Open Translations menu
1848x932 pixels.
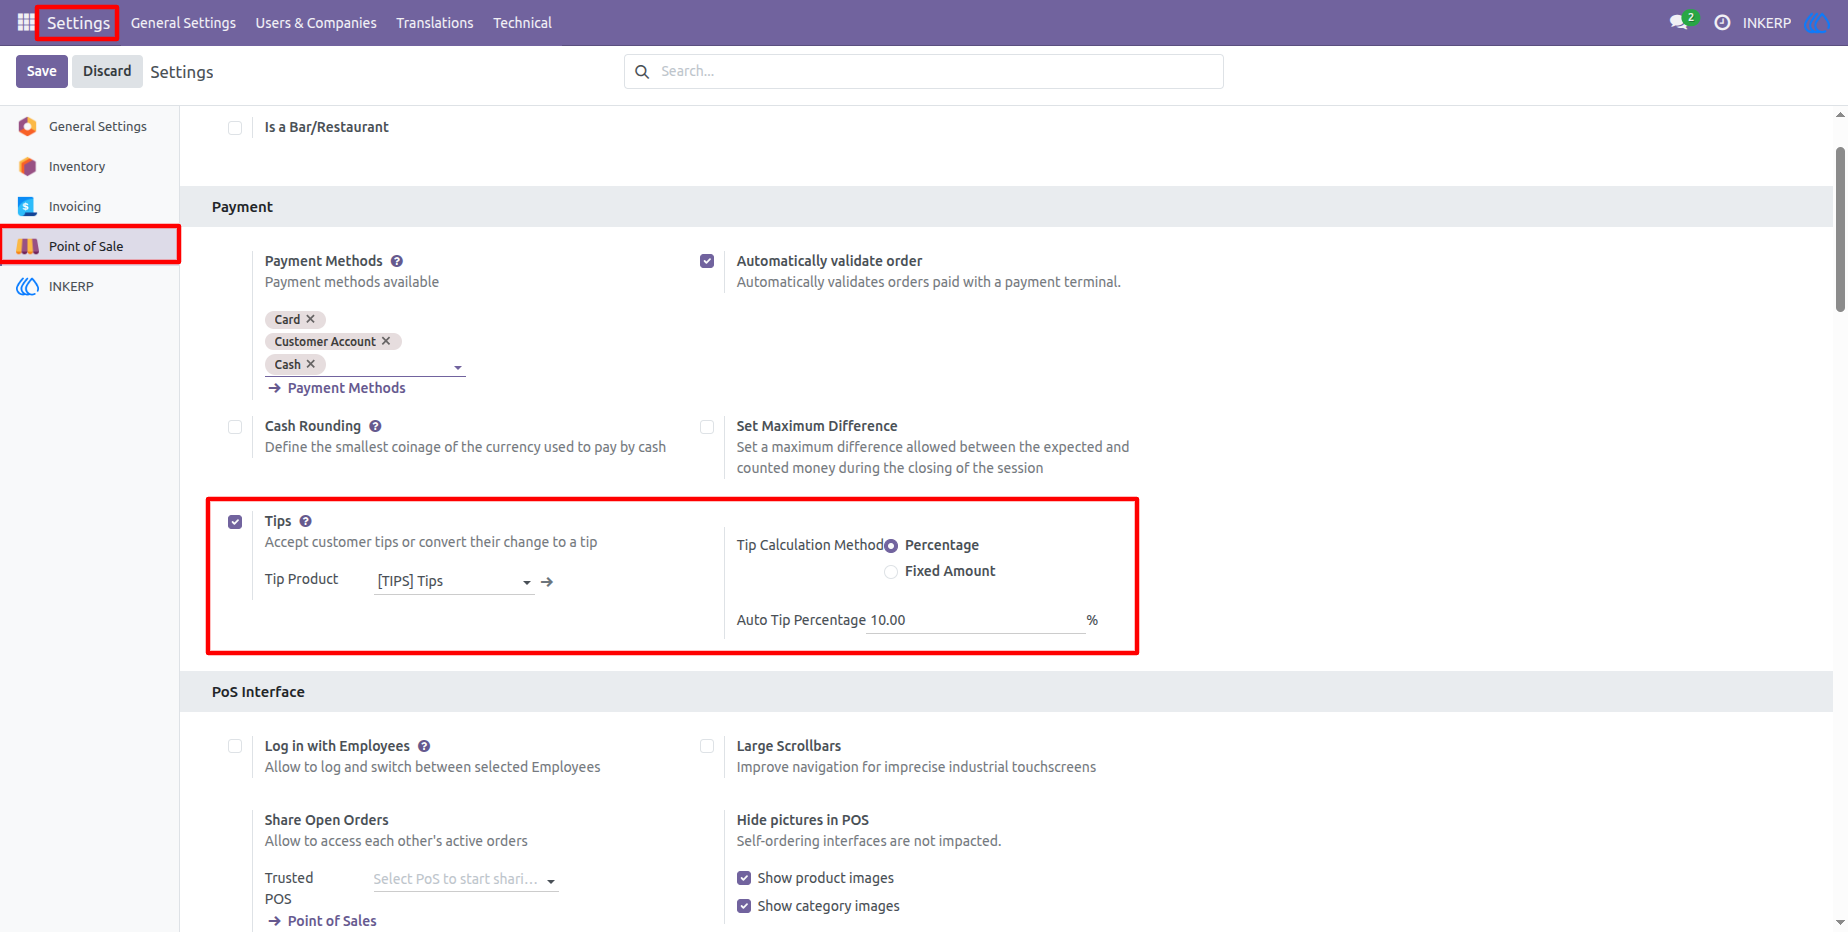(435, 22)
